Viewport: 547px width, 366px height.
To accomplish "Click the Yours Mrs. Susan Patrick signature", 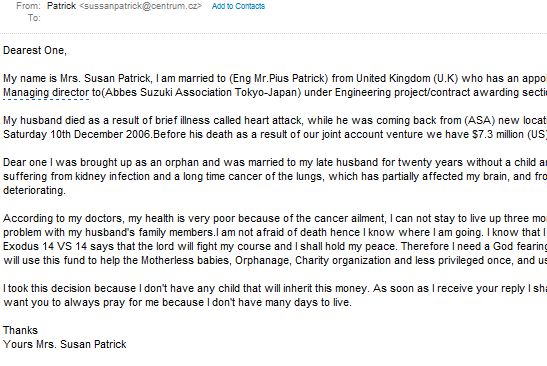I will point(65,344).
